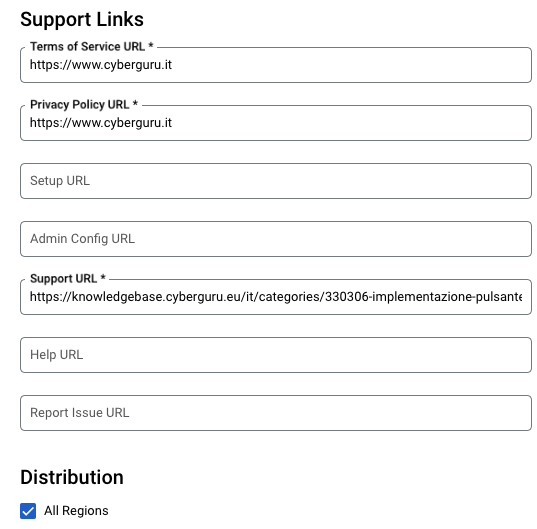Focus the Support URL input box
Image resolution: width=537 pixels, height=529 pixels.
[276, 297]
